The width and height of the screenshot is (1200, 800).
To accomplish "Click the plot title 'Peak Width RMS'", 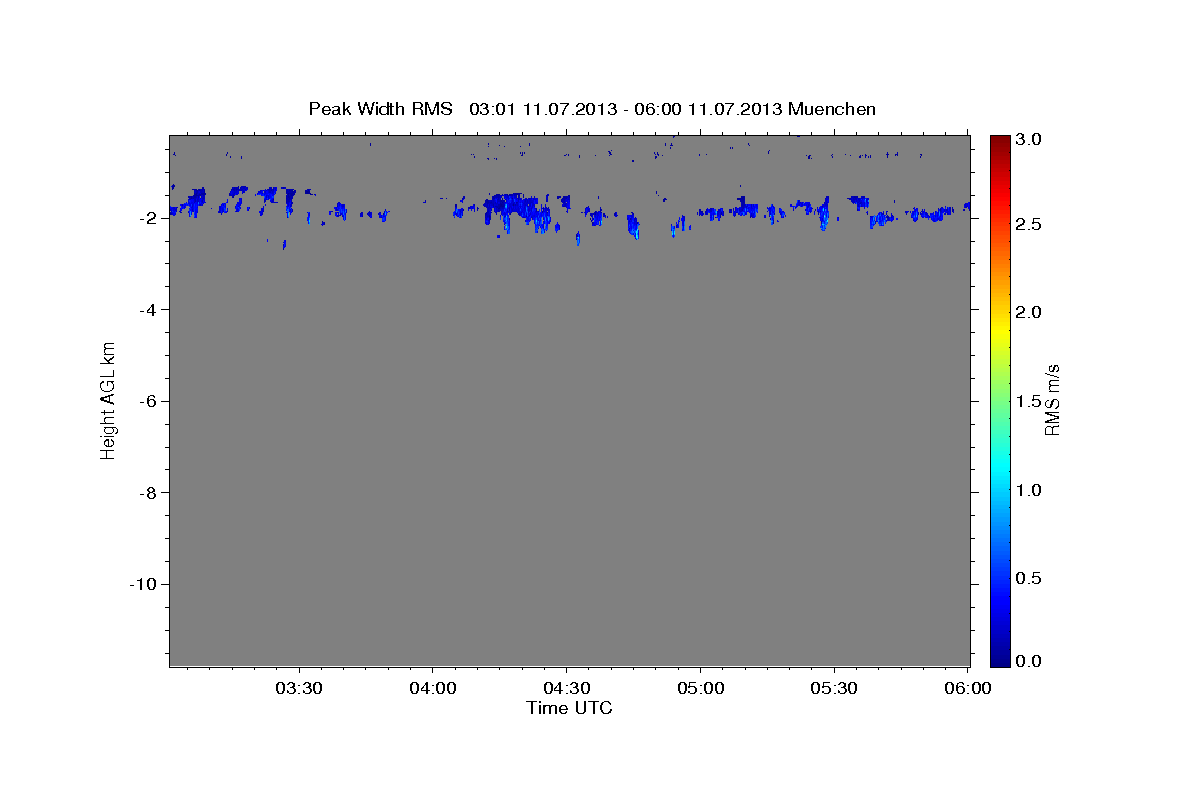I will click(380, 109).
